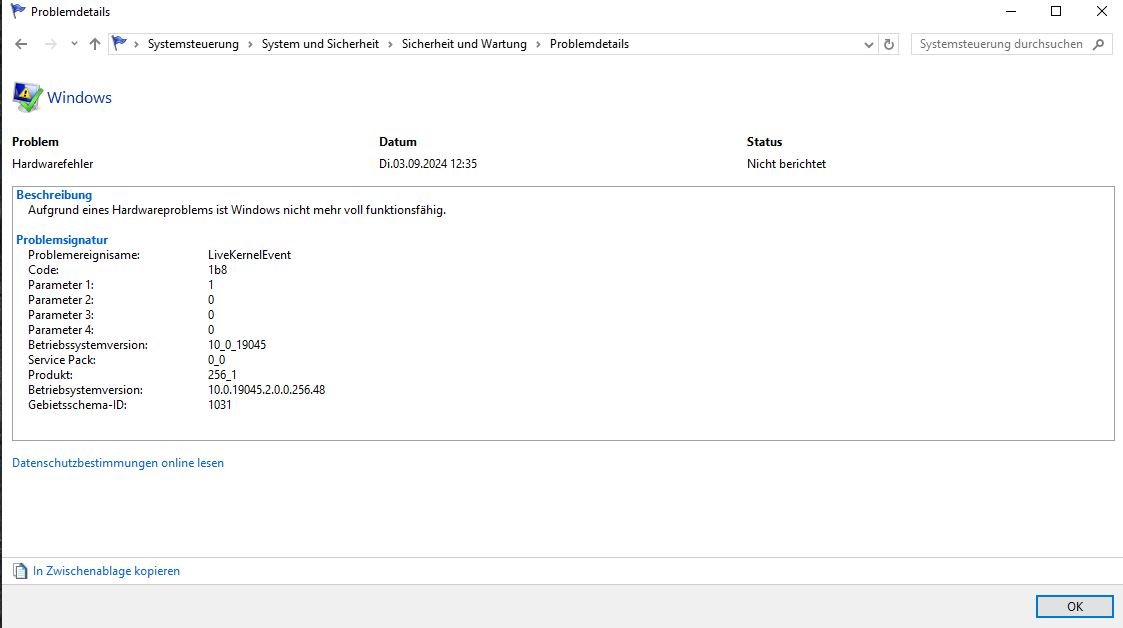Viewport: 1123px width, 628px height.
Task: Expand chevron after Sicherheit und Wartung
Action: tap(538, 44)
